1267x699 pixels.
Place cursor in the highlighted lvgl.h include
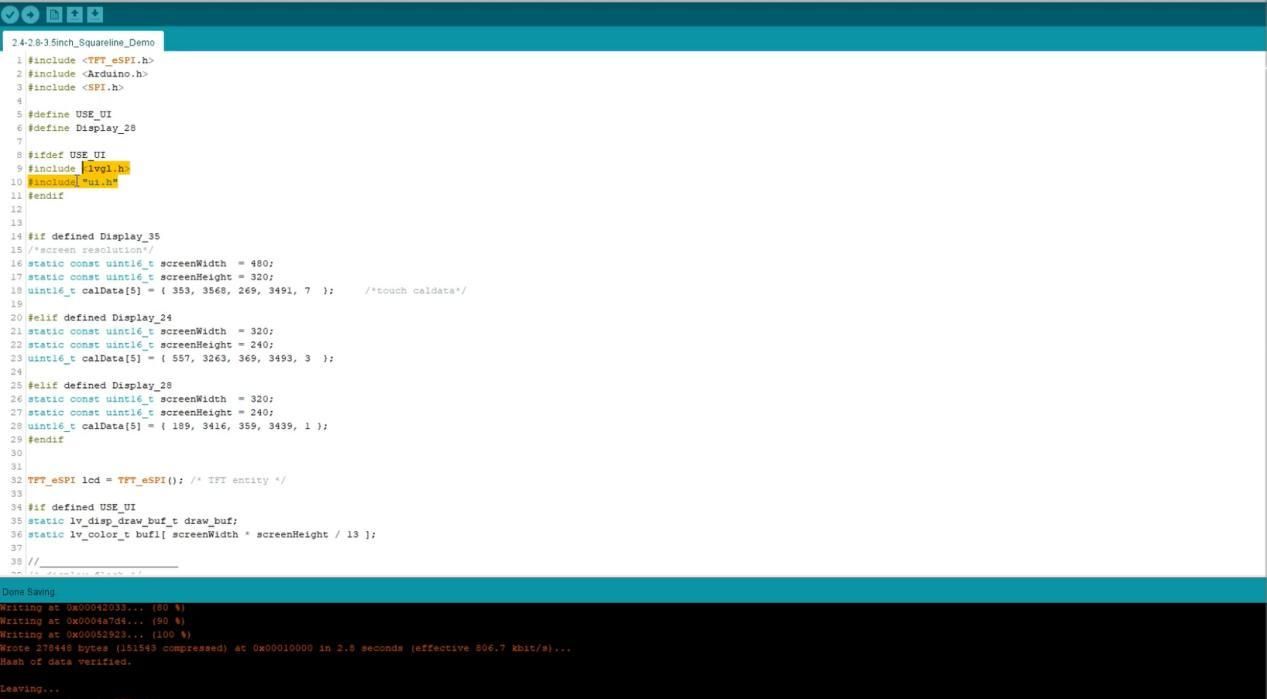coord(104,168)
